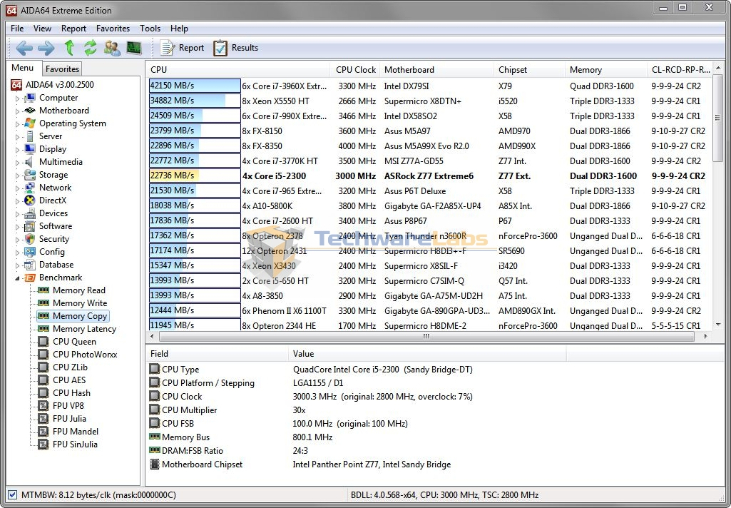Expand the Computer tree node
The height and width of the screenshot is (508, 731).
(17, 98)
